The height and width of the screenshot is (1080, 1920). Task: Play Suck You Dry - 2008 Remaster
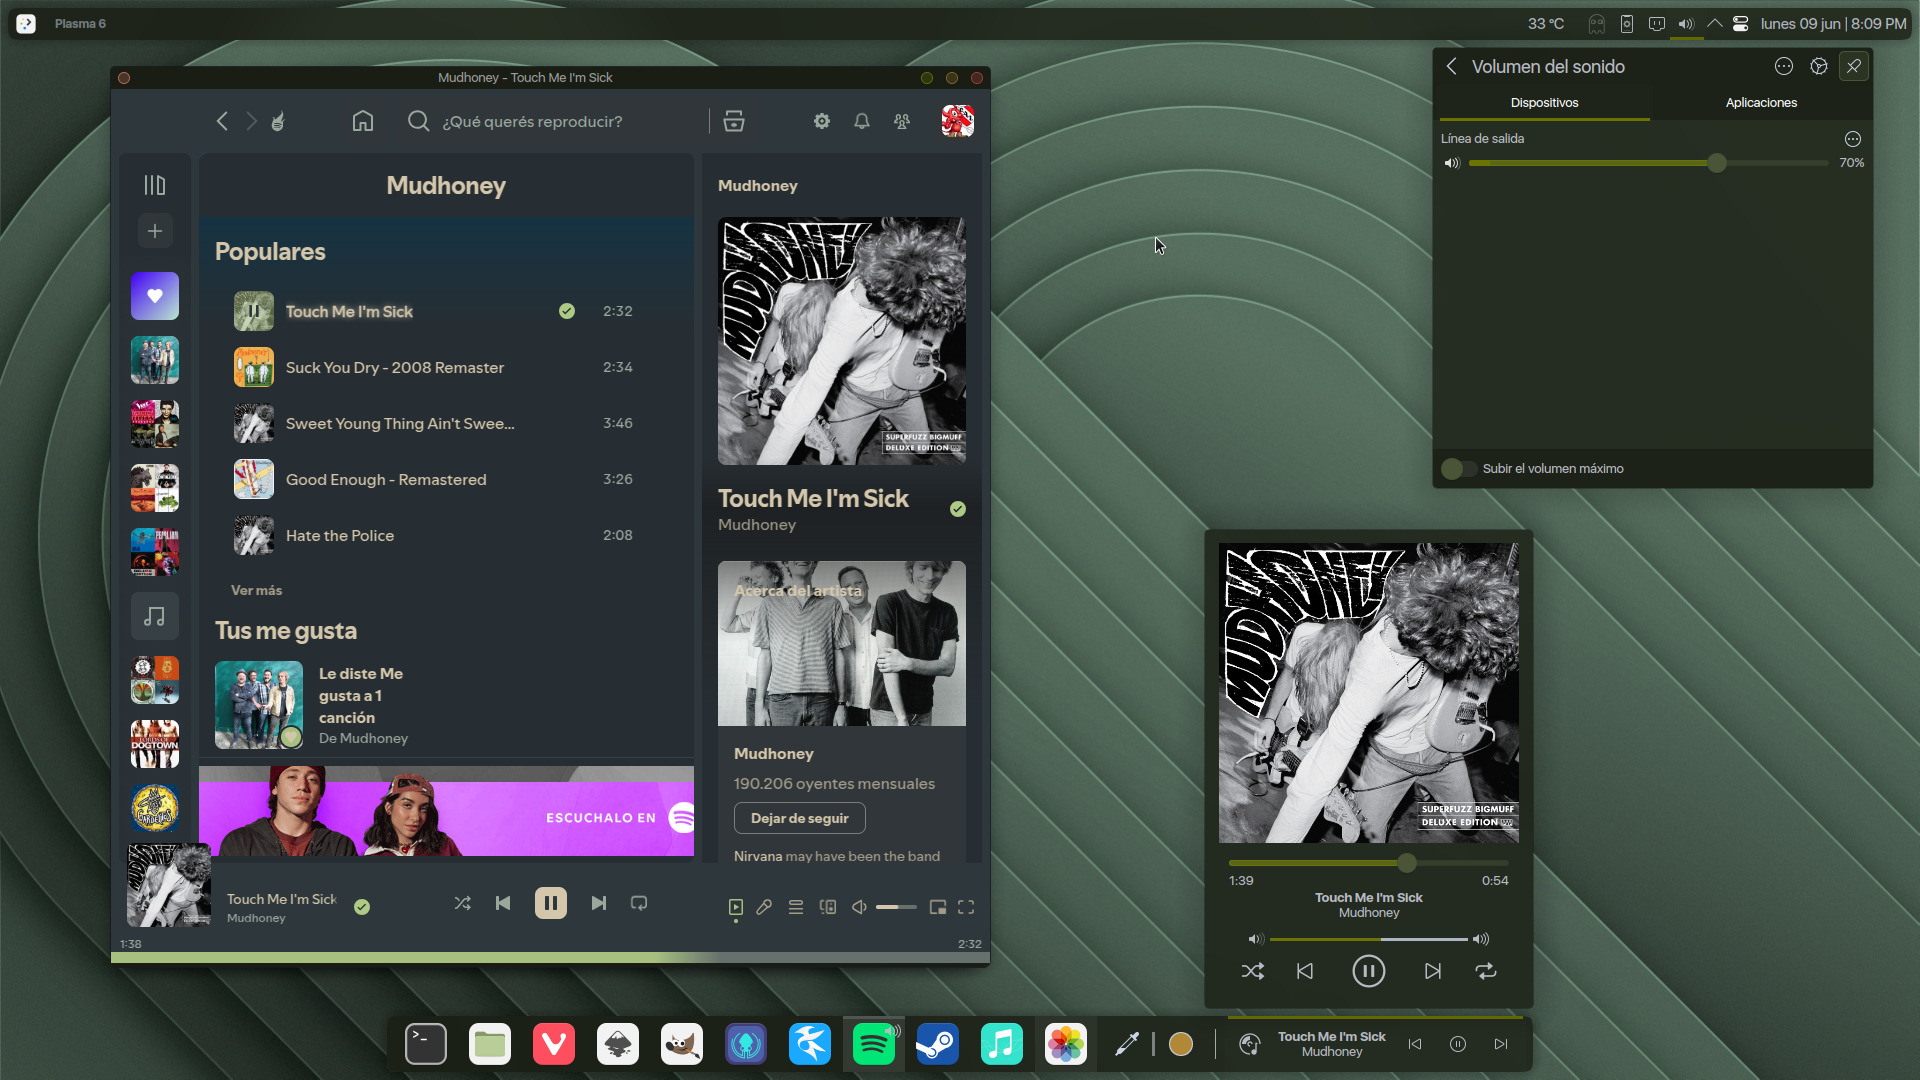(446, 367)
